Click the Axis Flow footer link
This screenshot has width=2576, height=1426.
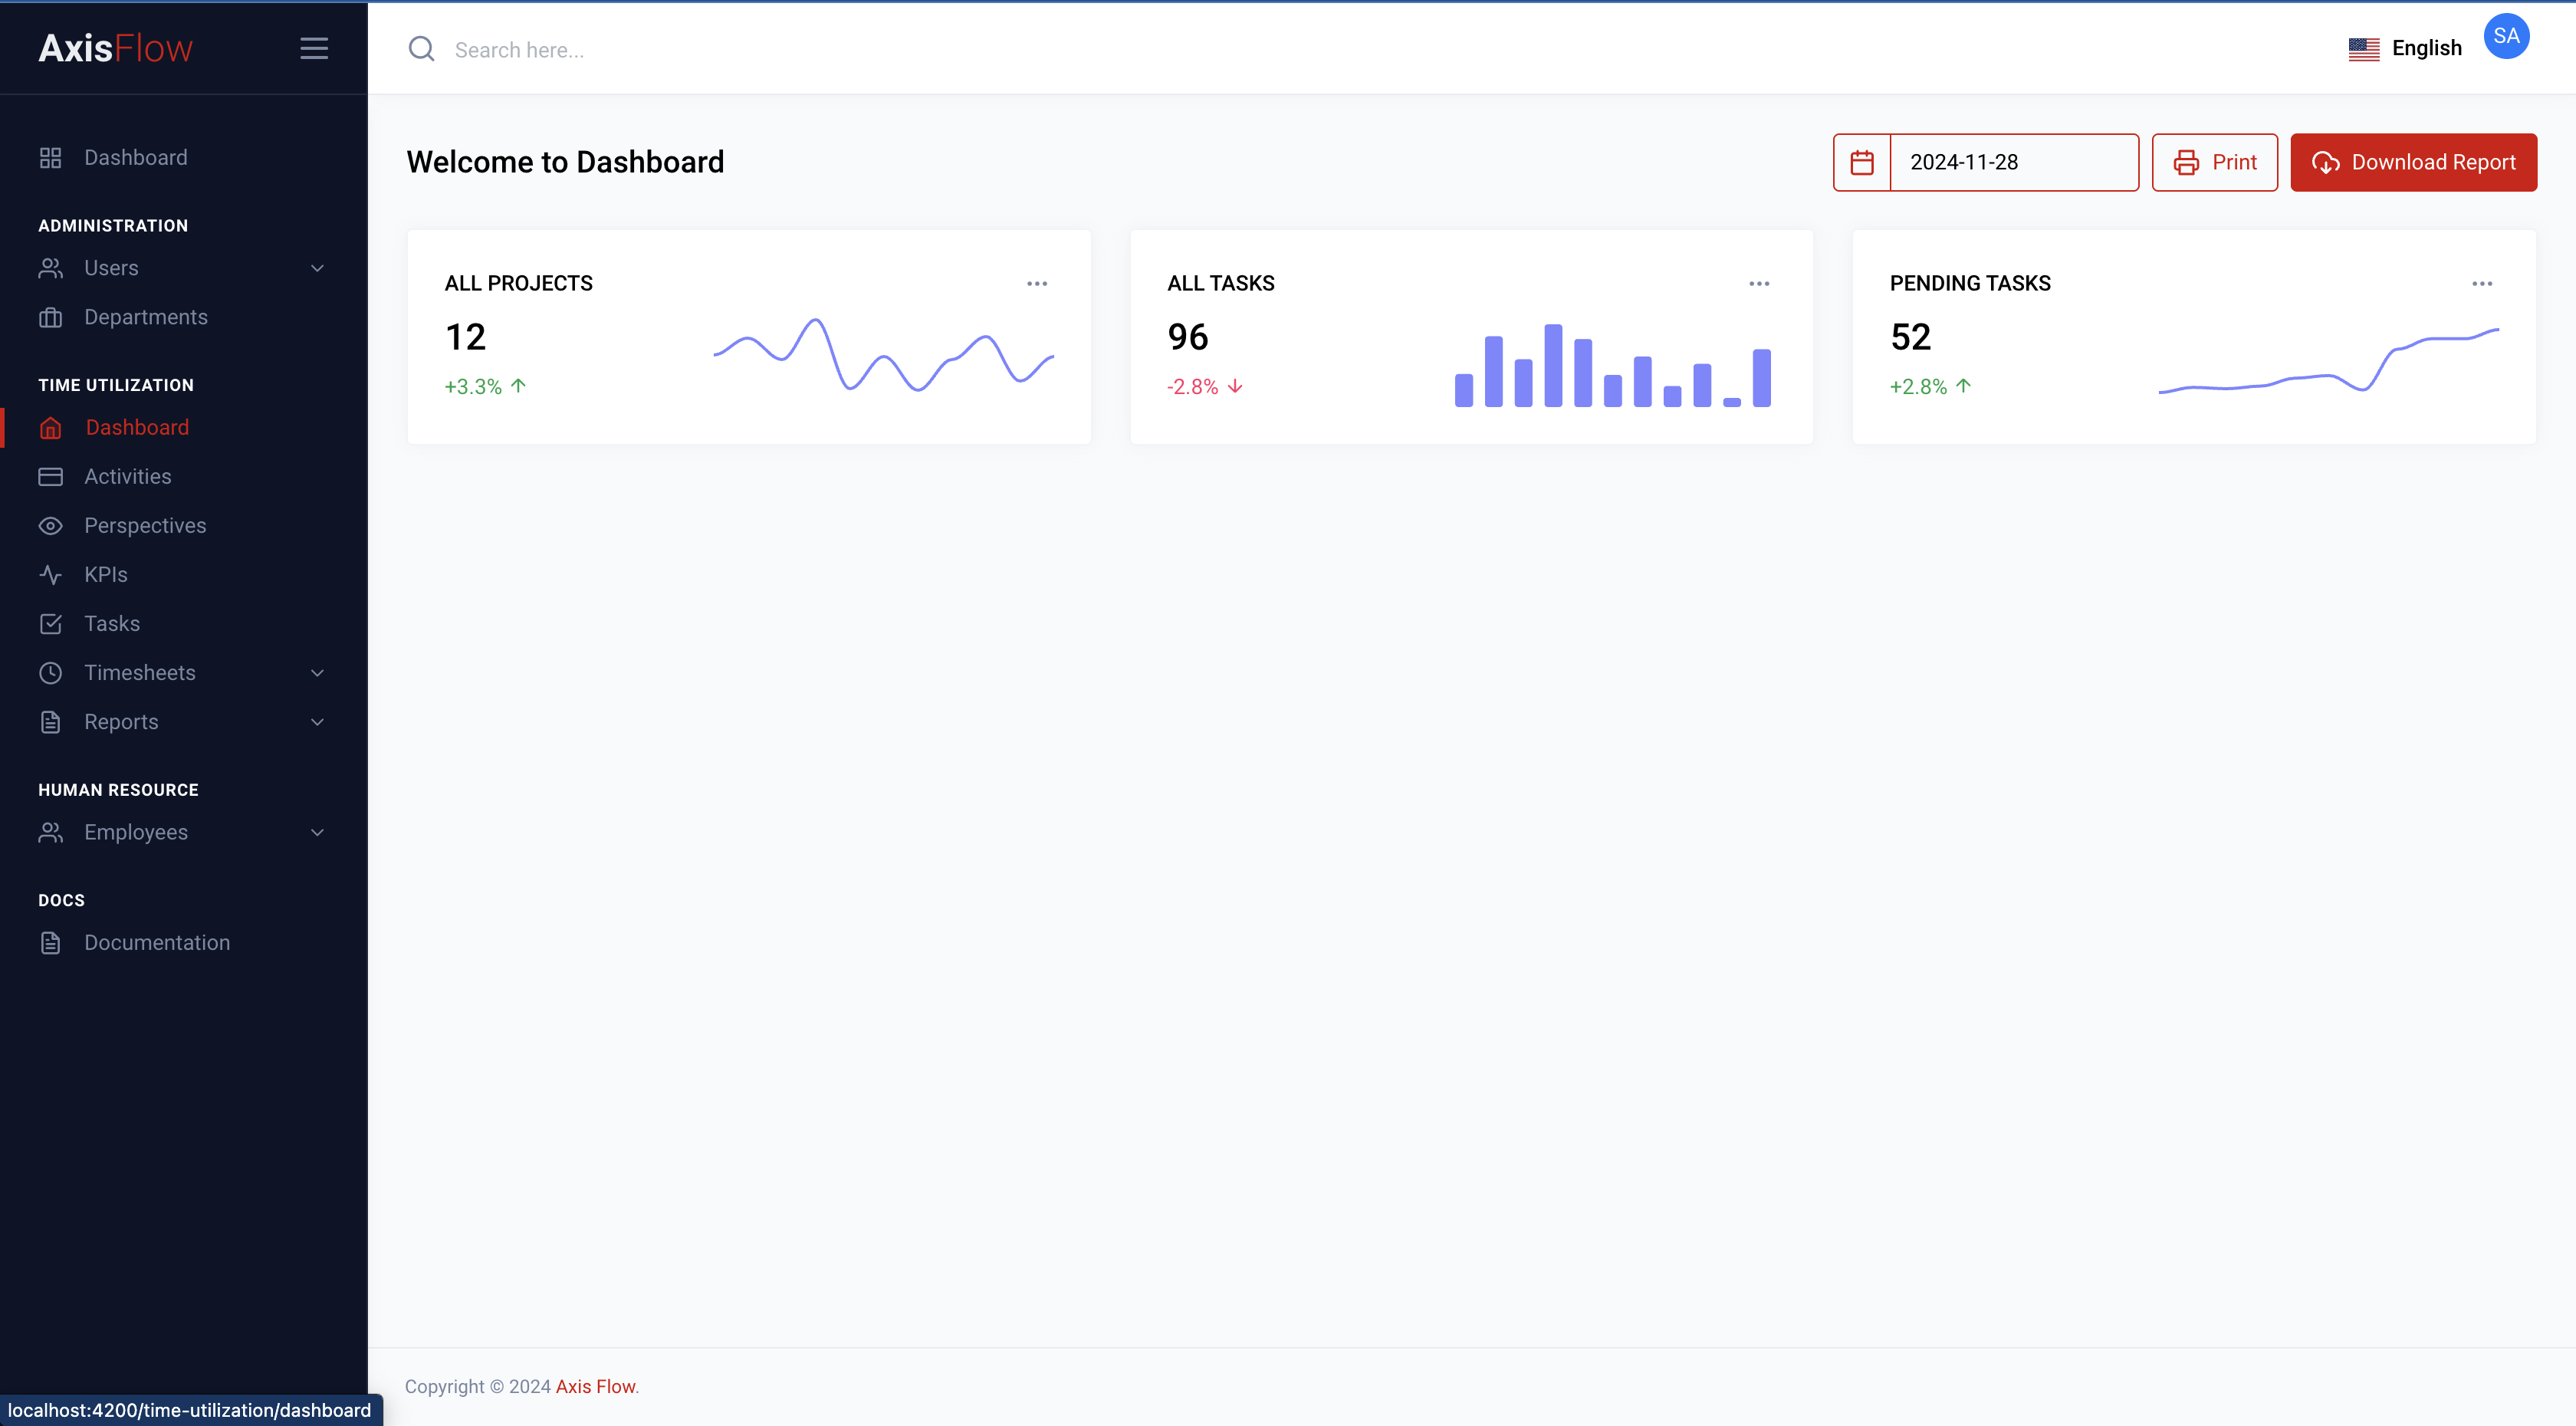tap(595, 1387)
